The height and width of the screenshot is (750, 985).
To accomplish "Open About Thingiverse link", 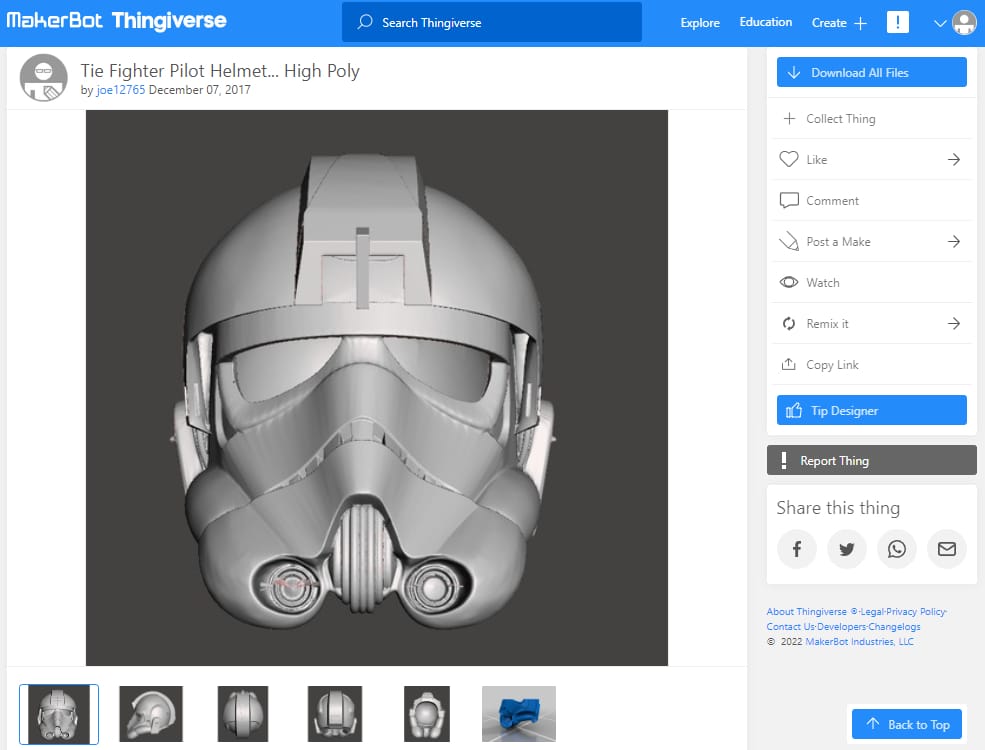I will coord(806,612).
